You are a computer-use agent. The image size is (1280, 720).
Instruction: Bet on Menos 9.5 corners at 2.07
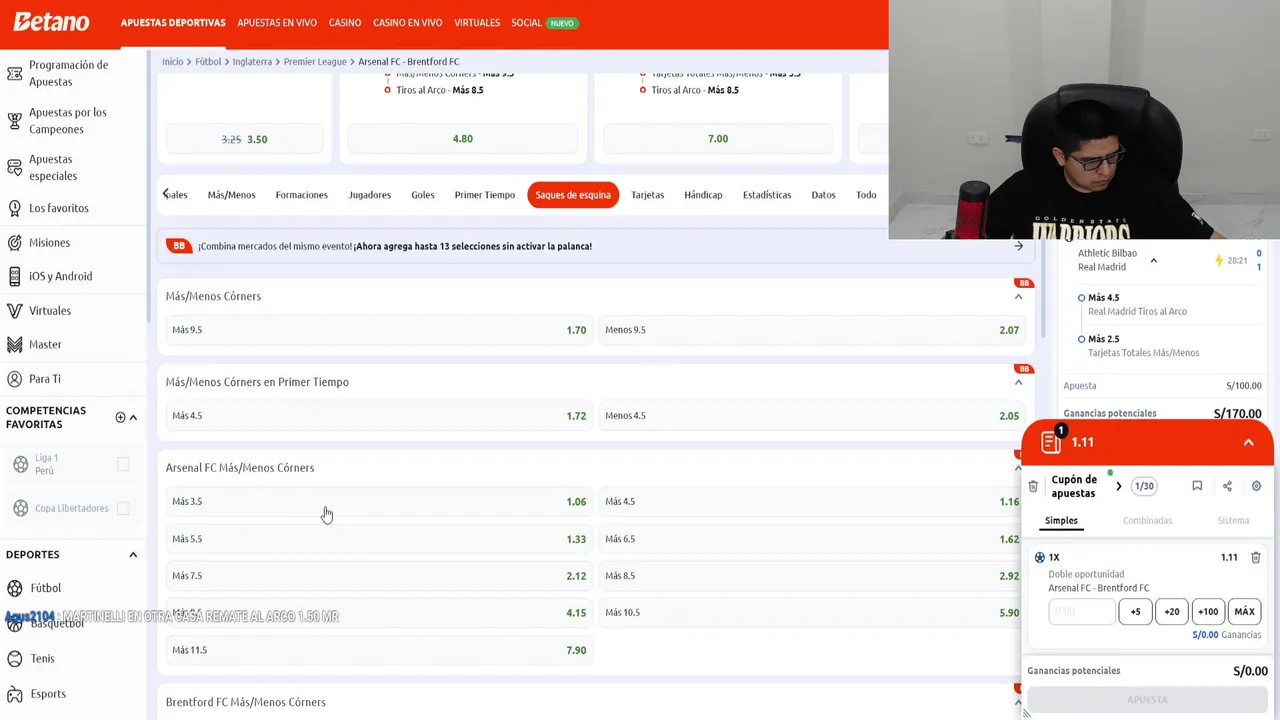click(812, 330)
